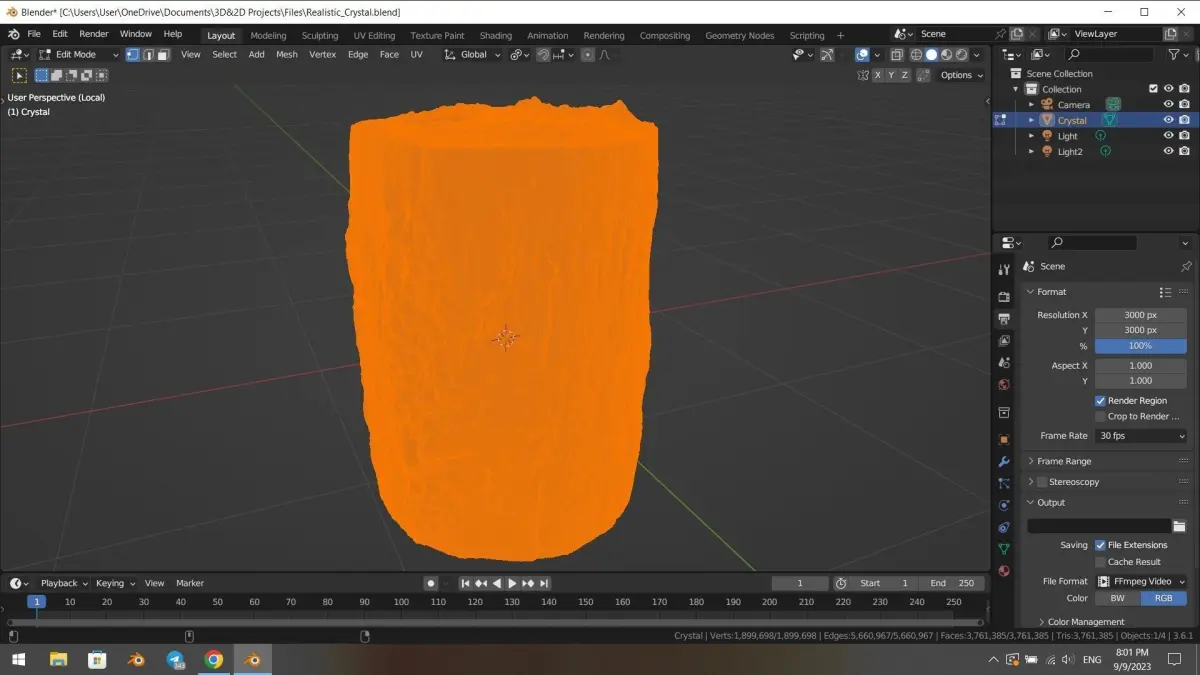Open the View Layer properties tab
The width and height of the screenshot is (1200, 675).
(1004, 341)
